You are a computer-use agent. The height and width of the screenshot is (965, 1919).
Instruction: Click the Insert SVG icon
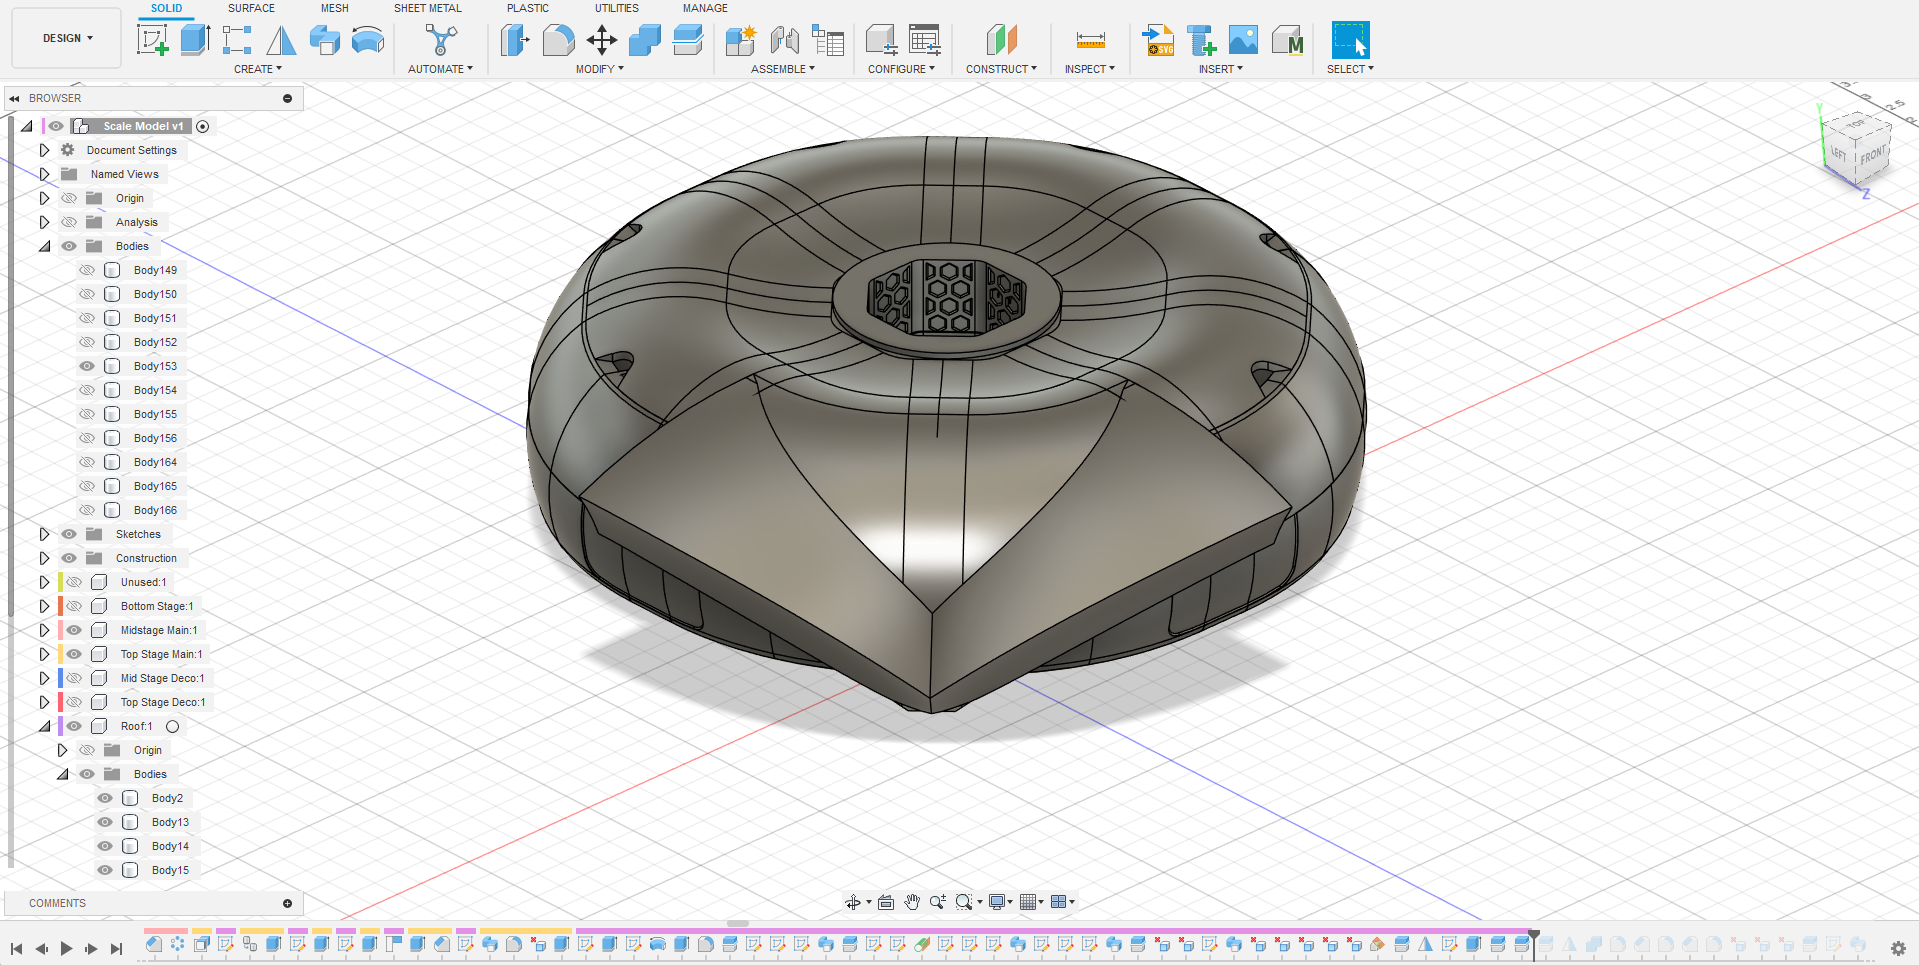(1158, 40)
